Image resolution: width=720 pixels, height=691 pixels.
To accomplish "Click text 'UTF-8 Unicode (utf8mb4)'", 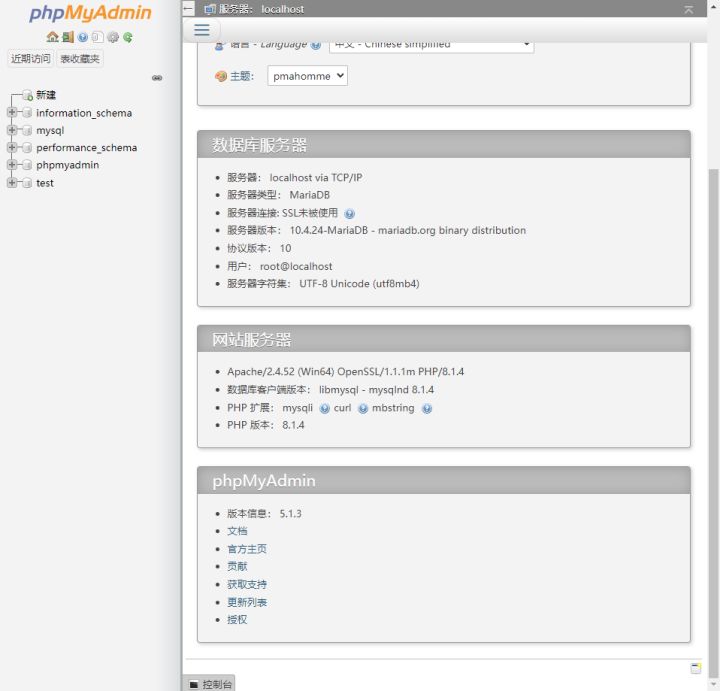I will click(x=359, y=284).
